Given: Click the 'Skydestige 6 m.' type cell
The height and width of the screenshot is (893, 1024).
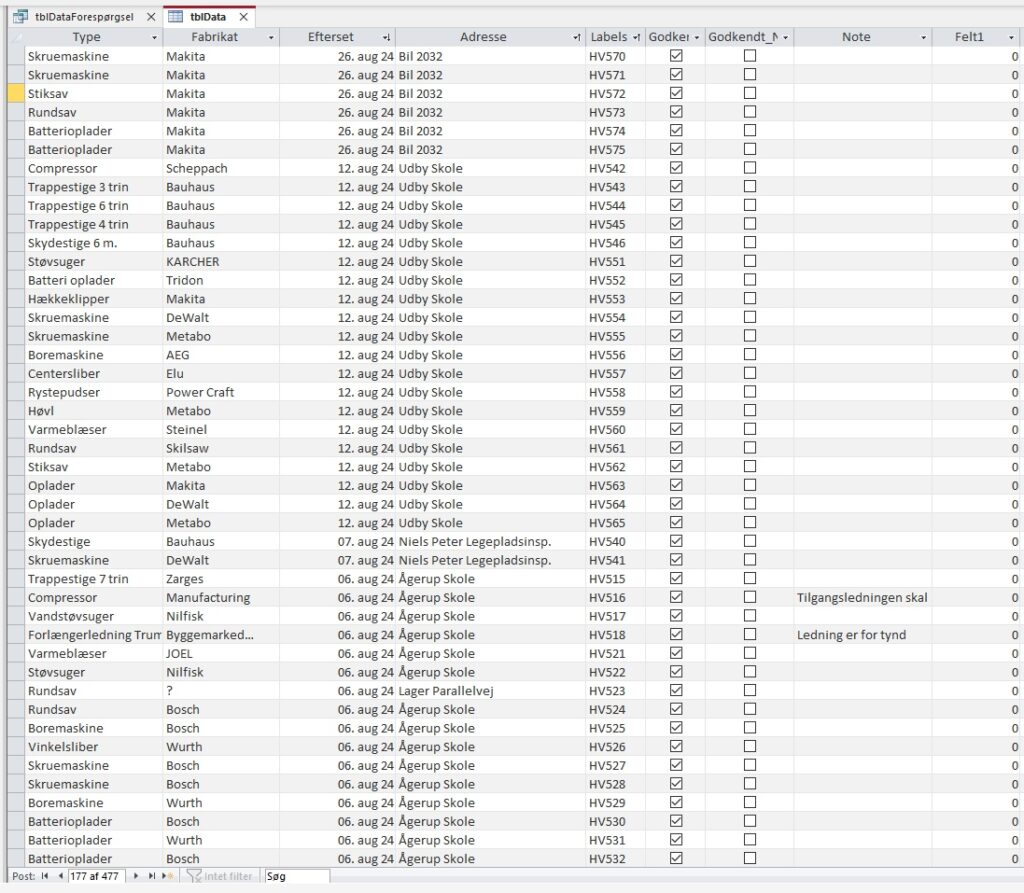Looking at the screenshot, I should pos(93,242).
